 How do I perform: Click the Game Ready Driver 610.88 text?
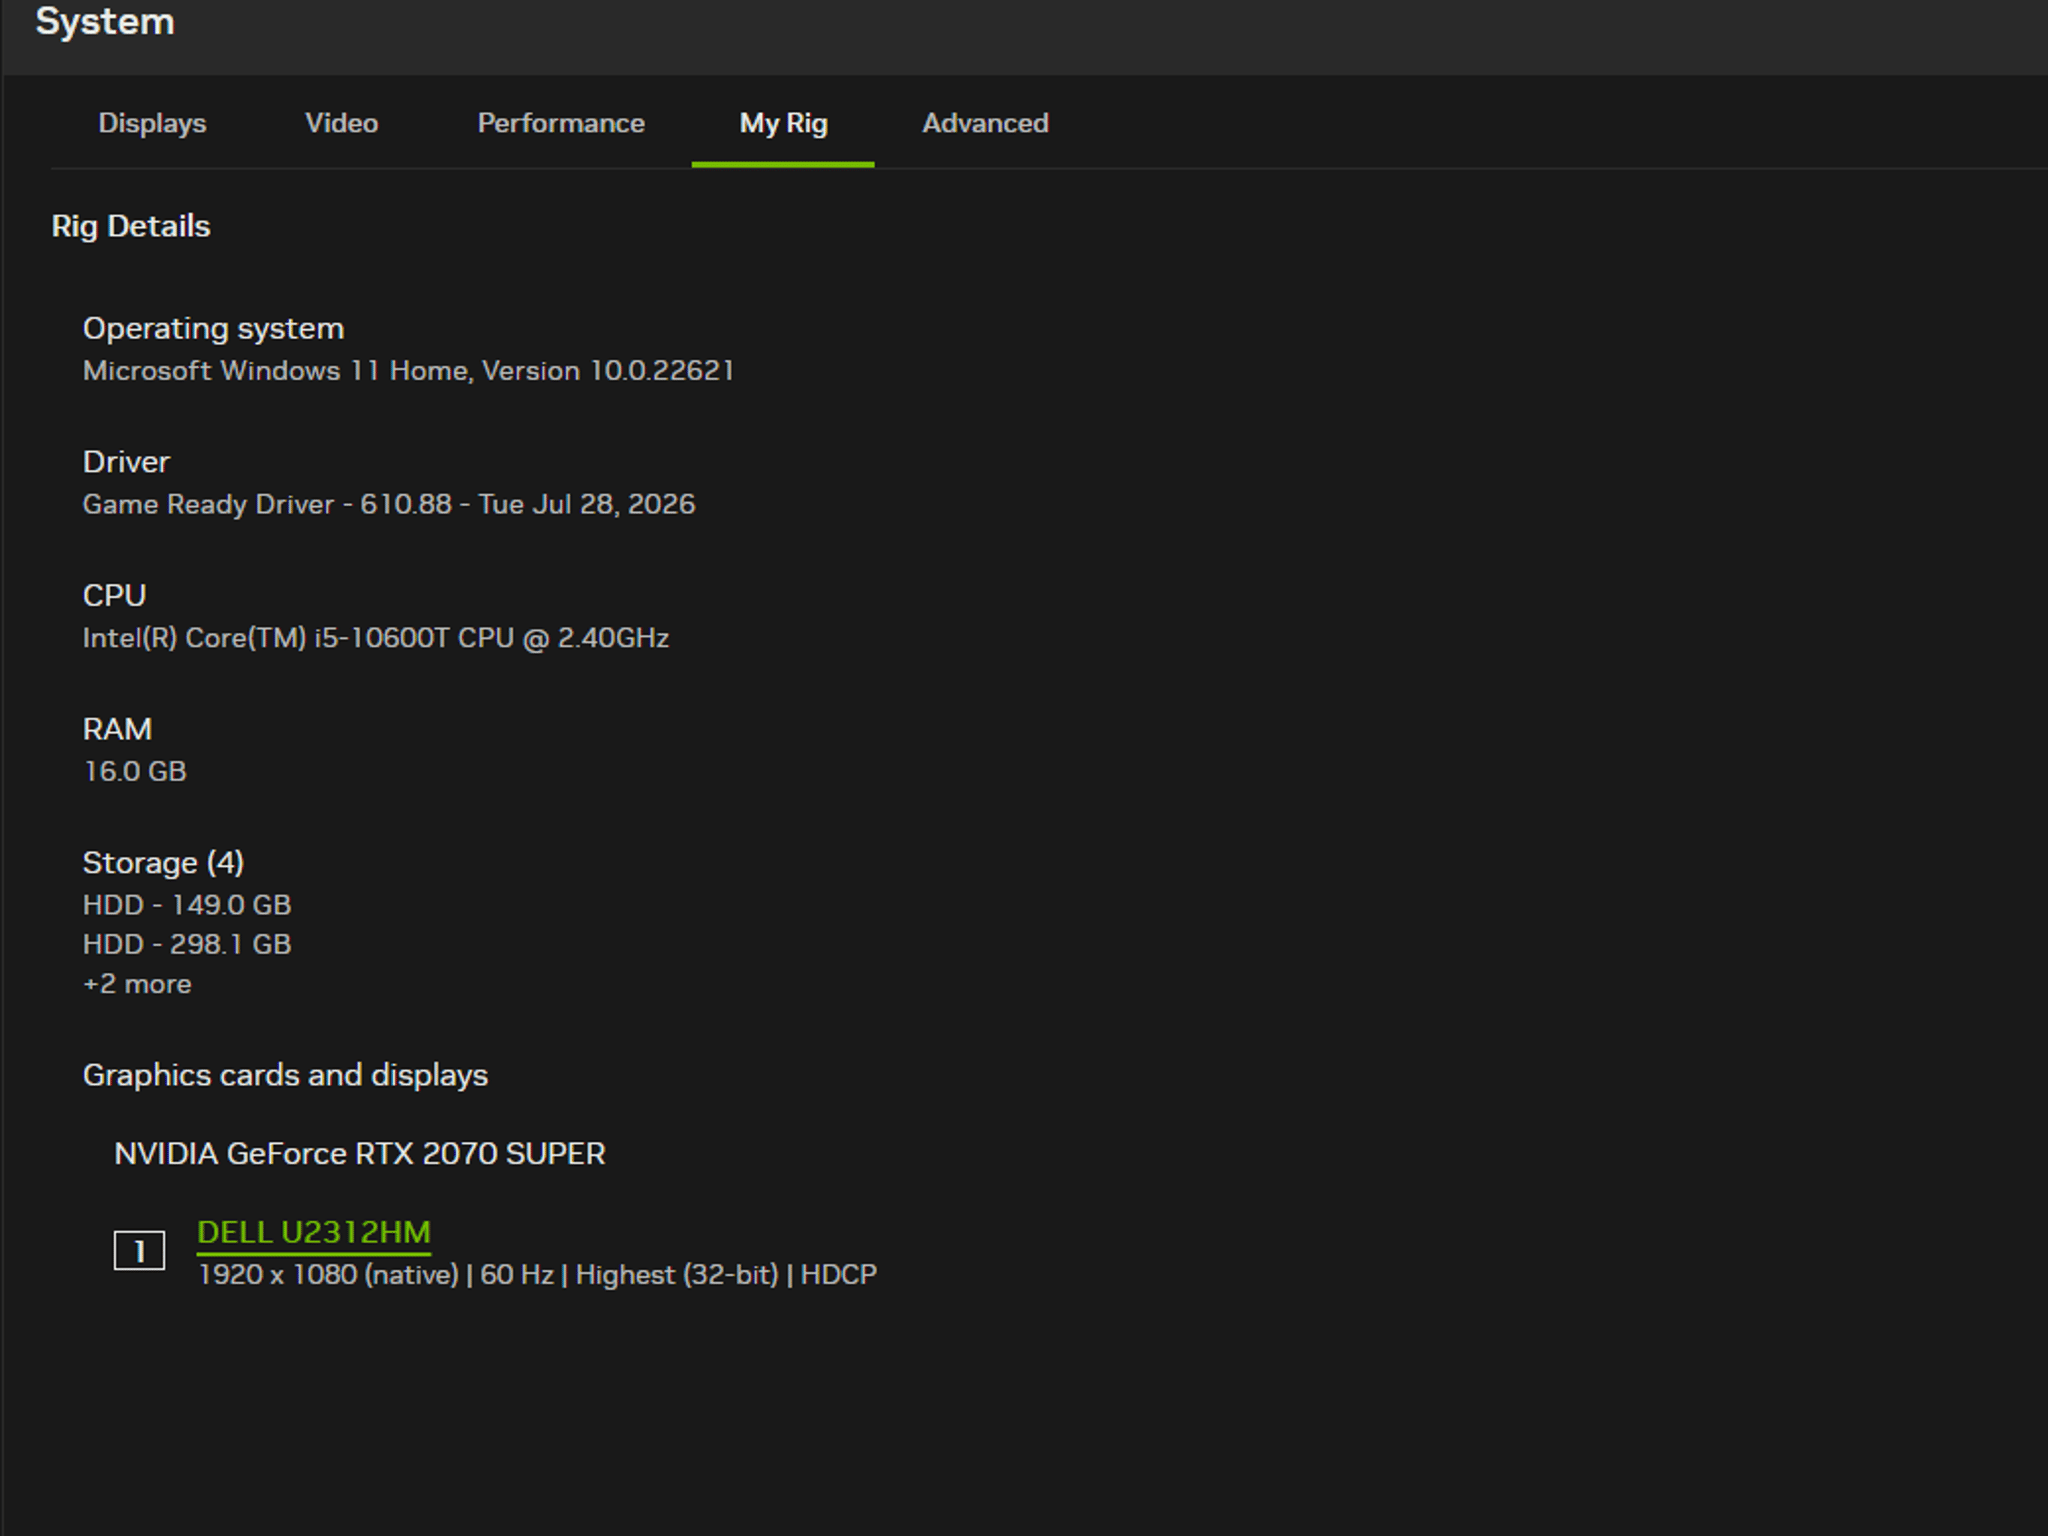pyautogui.click(x=389, y=504)
